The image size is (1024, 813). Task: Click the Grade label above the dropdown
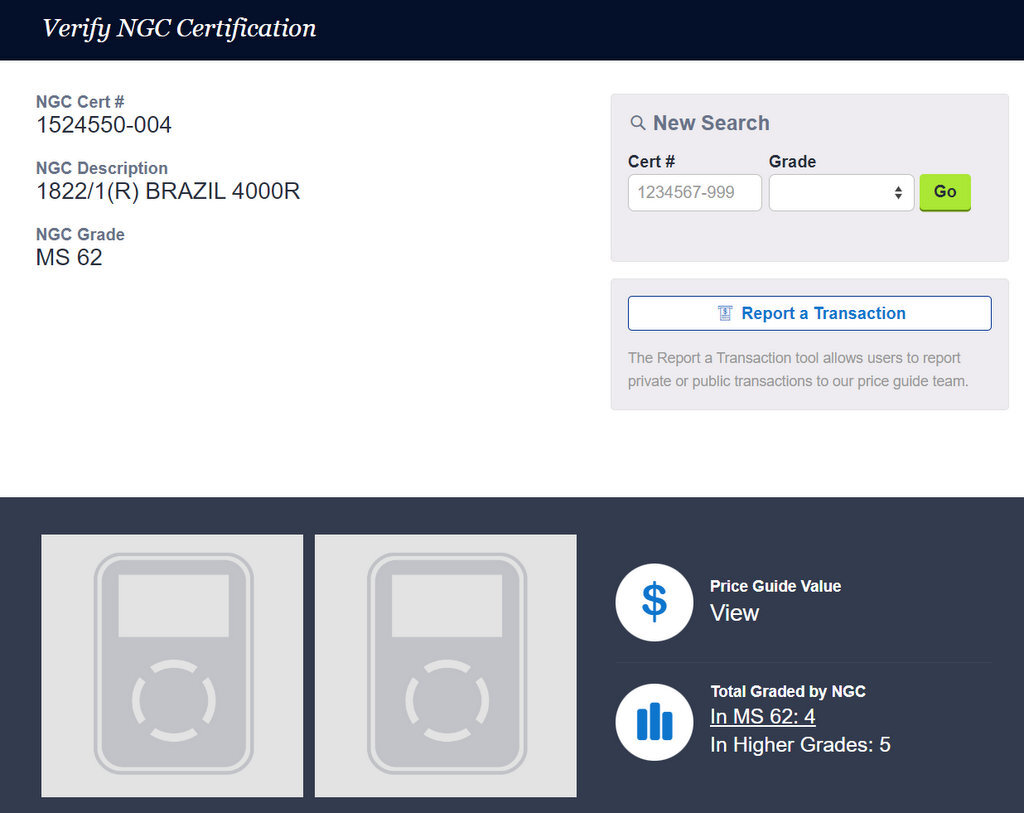[792, 161]
